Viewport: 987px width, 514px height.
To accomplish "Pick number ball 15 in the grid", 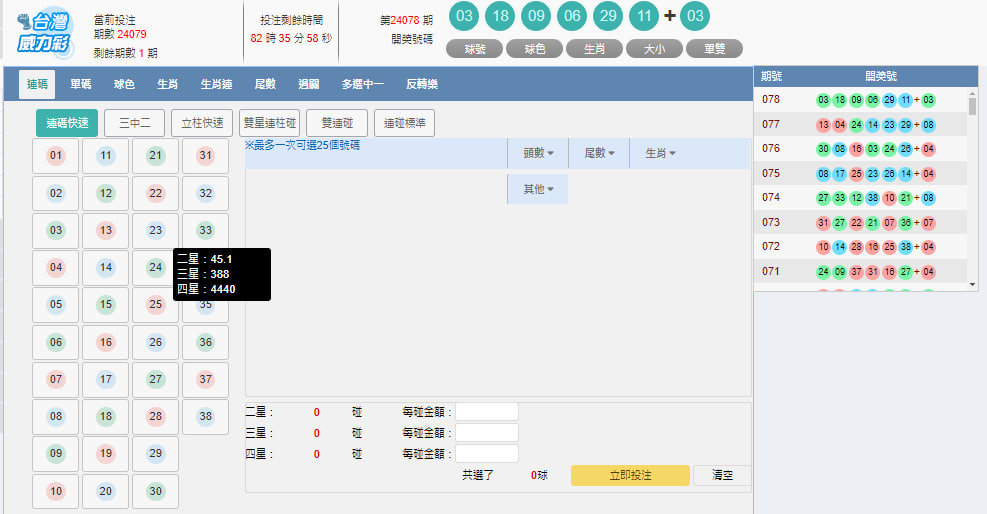I will (106, 304).
